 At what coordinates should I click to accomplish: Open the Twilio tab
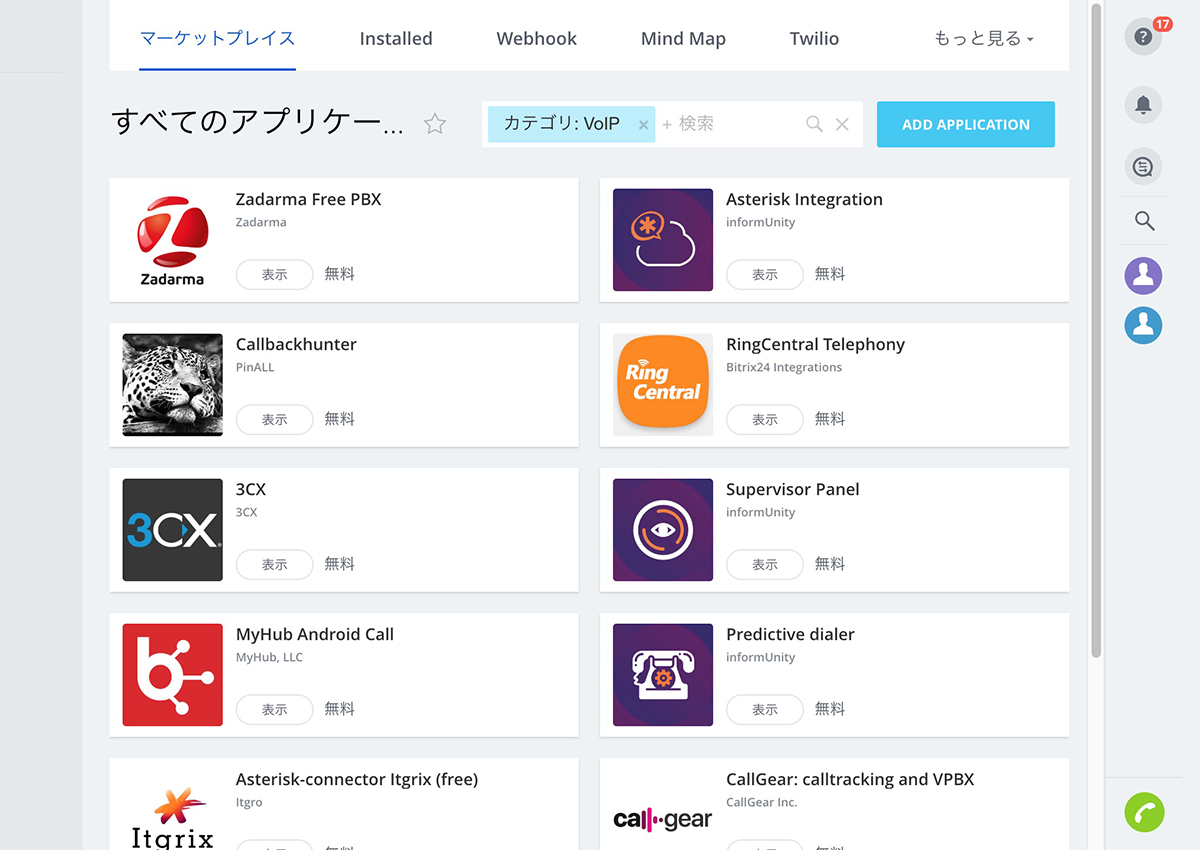[x=814, y=38]
